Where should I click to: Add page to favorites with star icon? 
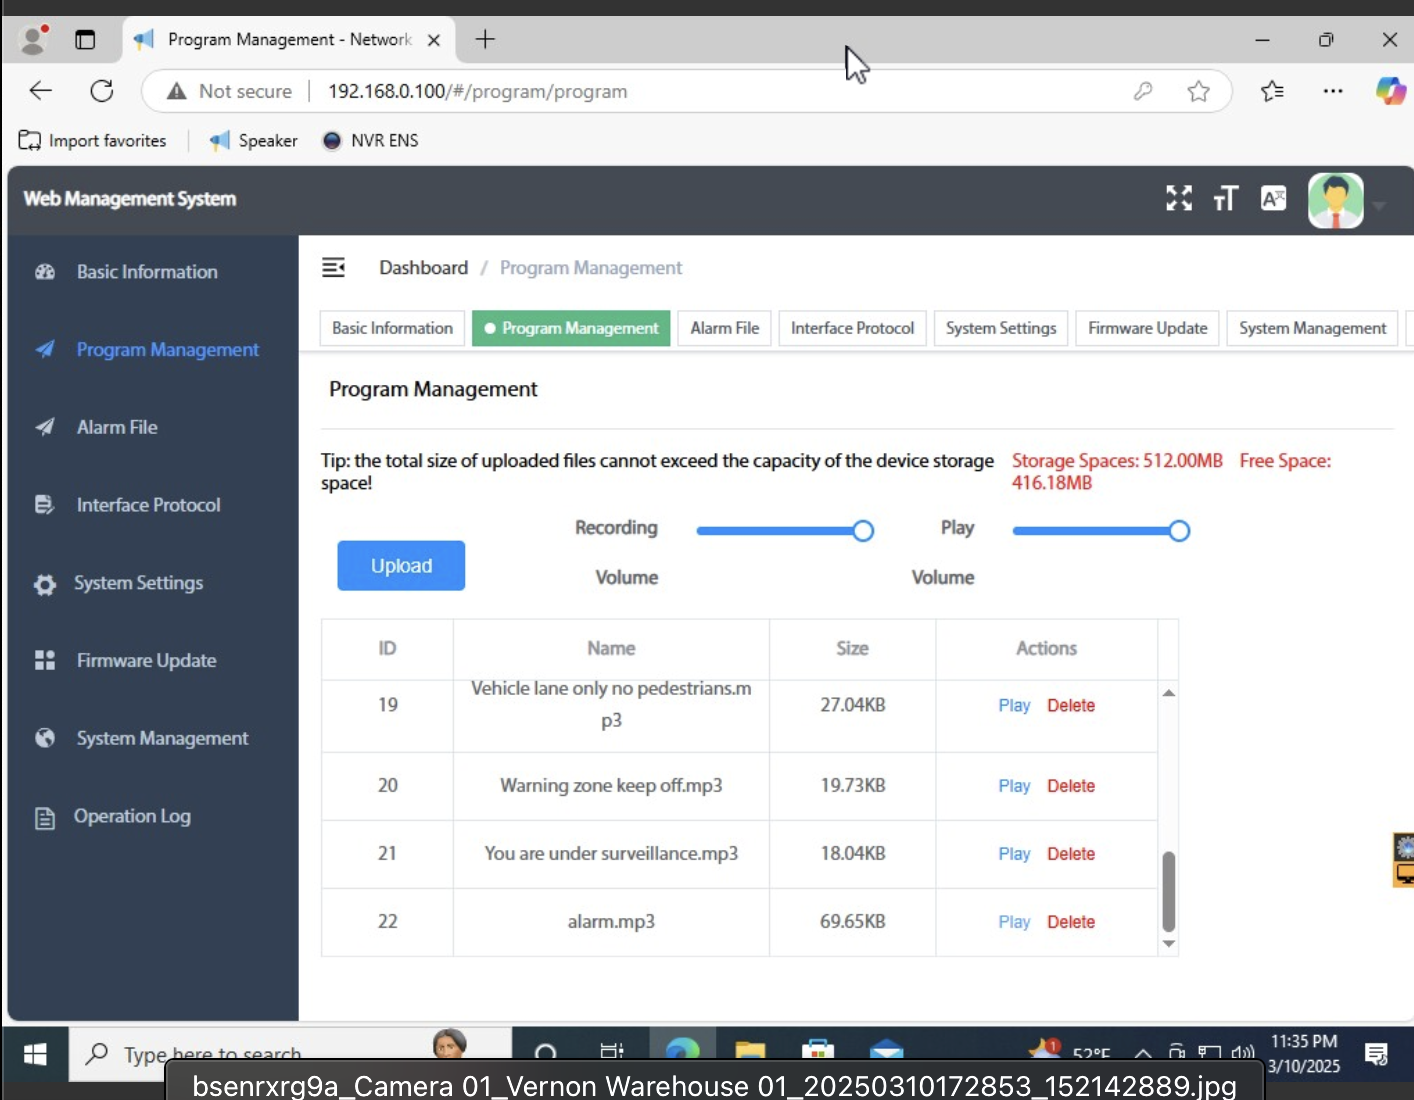1198,91
